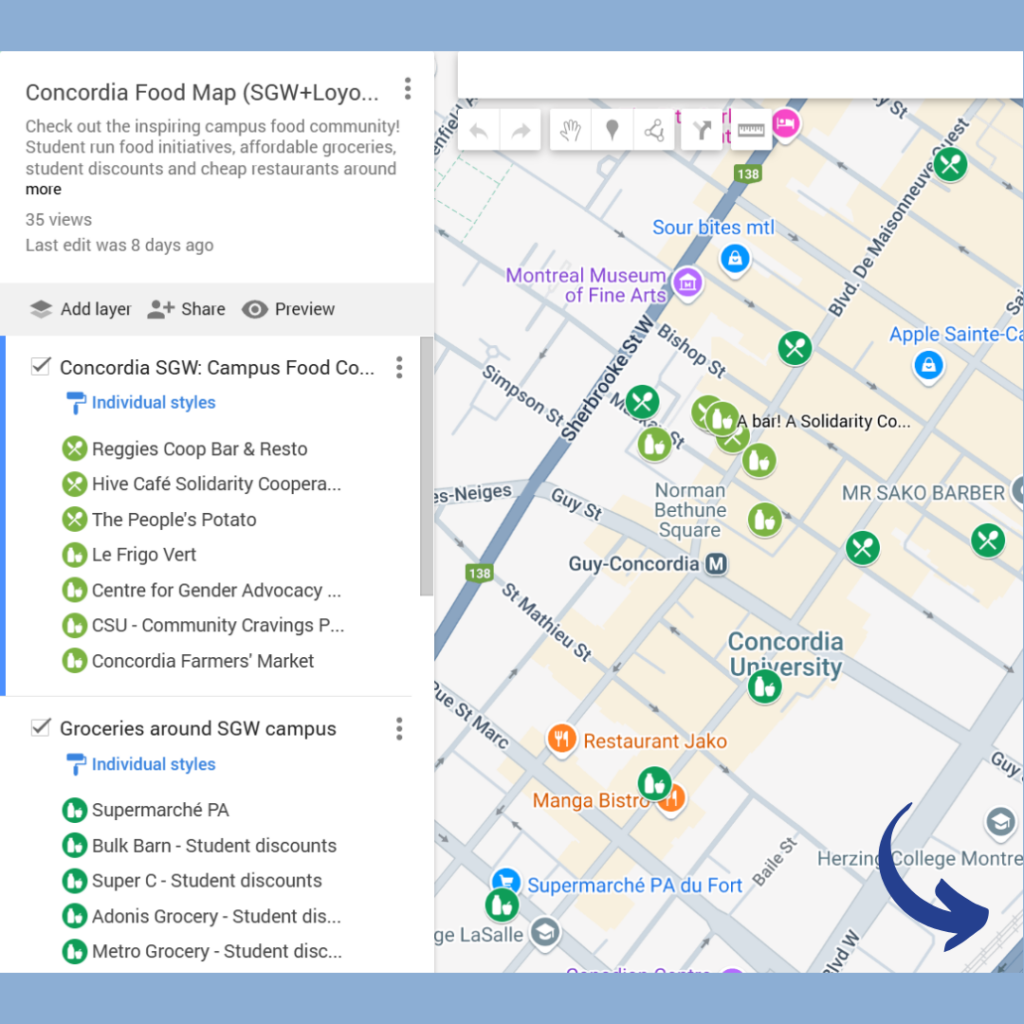Click green grocery marker on Concordia University
Image resolution: width=1024 pixels, height=1024 pixels.
764,687
